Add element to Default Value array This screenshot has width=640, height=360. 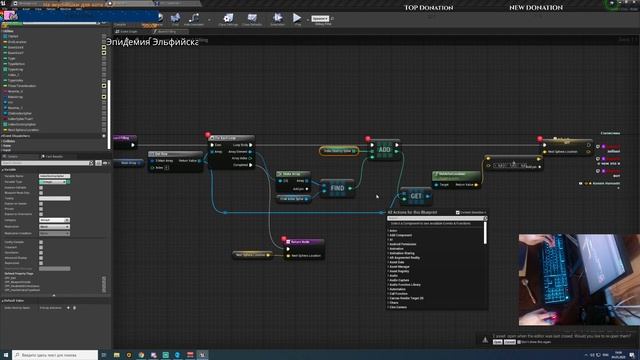click(x=68, y=308)
